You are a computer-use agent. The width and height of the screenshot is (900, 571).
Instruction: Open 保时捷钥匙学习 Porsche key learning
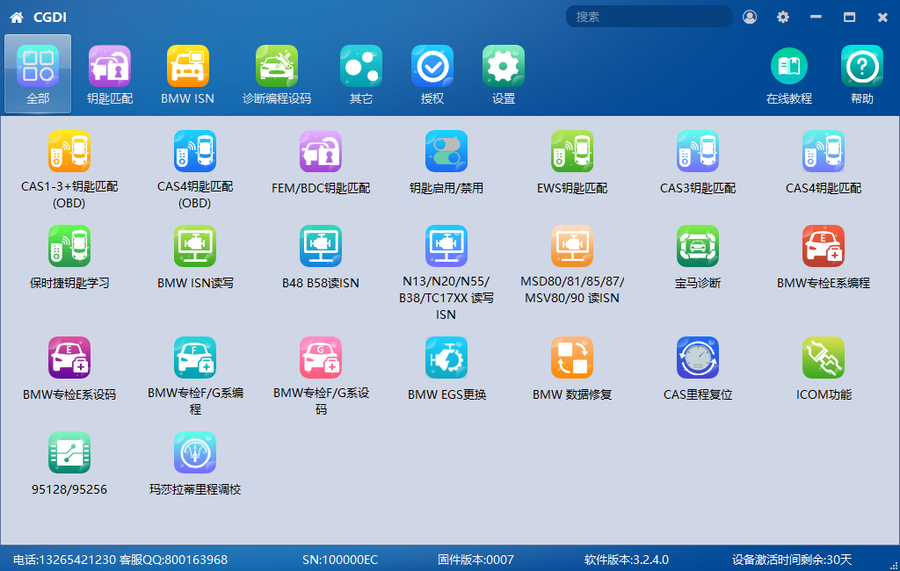69,247
